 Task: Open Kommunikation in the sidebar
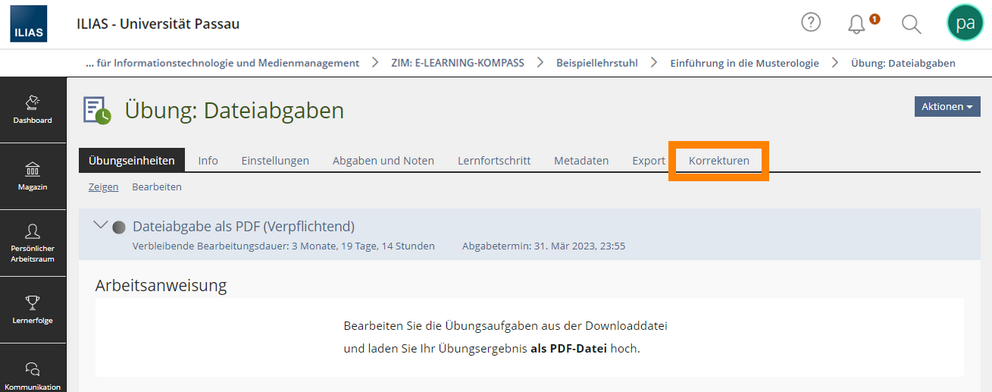tap(33, 376)
